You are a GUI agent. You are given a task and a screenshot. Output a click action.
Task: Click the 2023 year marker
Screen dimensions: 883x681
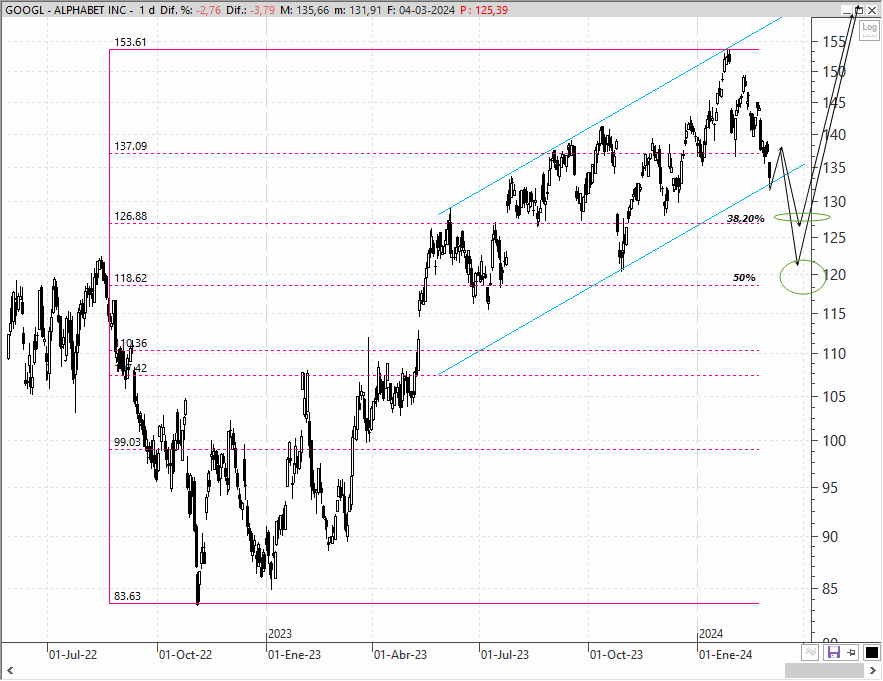point(280,634)
